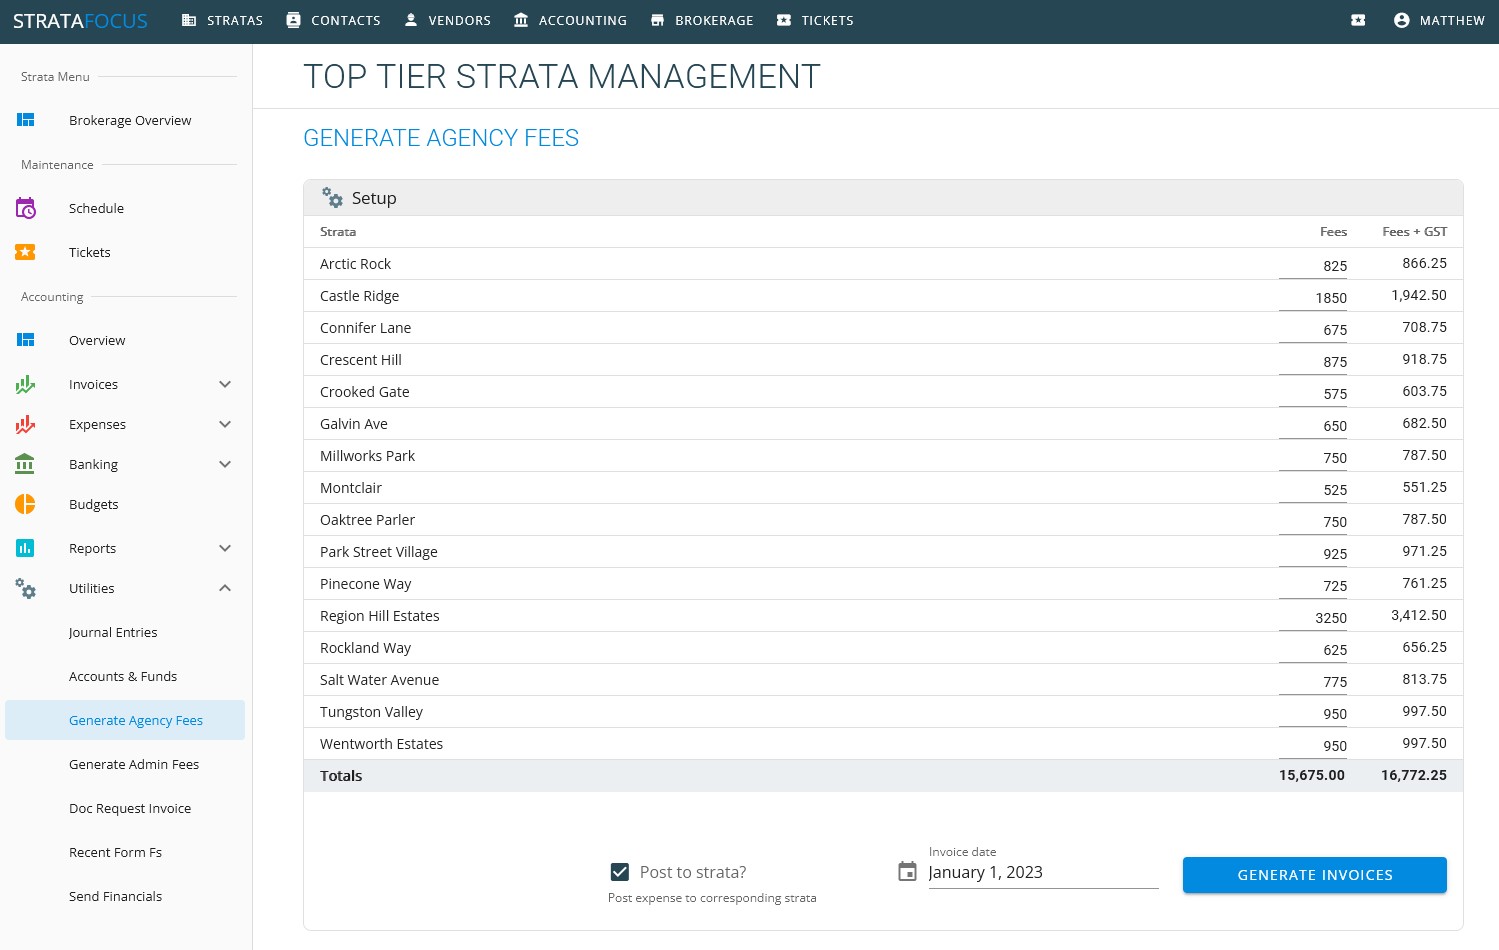Image resolution: width=1499 pixels, height=950 pixels.
Task: Open the Matthew user account menu
Action: pos(1439,20)
